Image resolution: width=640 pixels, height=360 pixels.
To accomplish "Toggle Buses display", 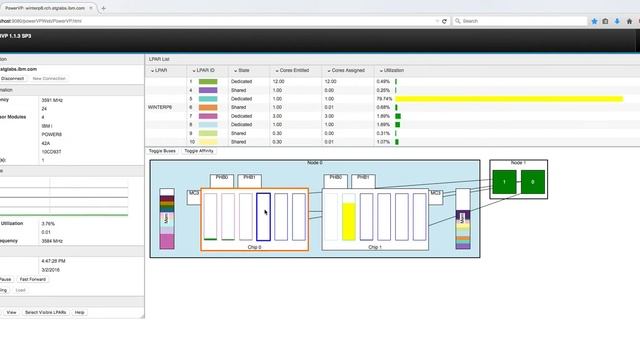I will (162, 151).
